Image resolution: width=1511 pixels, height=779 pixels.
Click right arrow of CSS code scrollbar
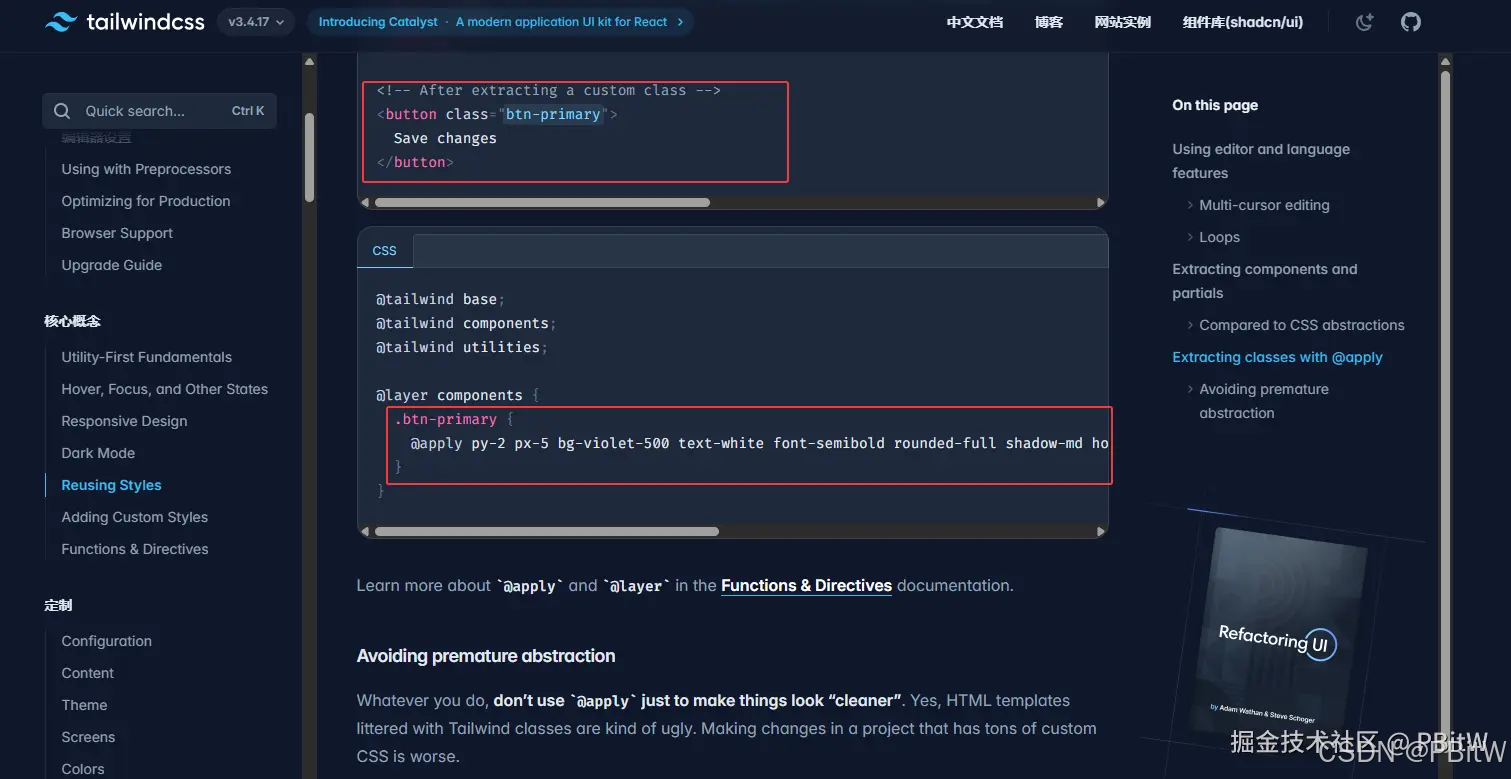[x=1101, y=531]
